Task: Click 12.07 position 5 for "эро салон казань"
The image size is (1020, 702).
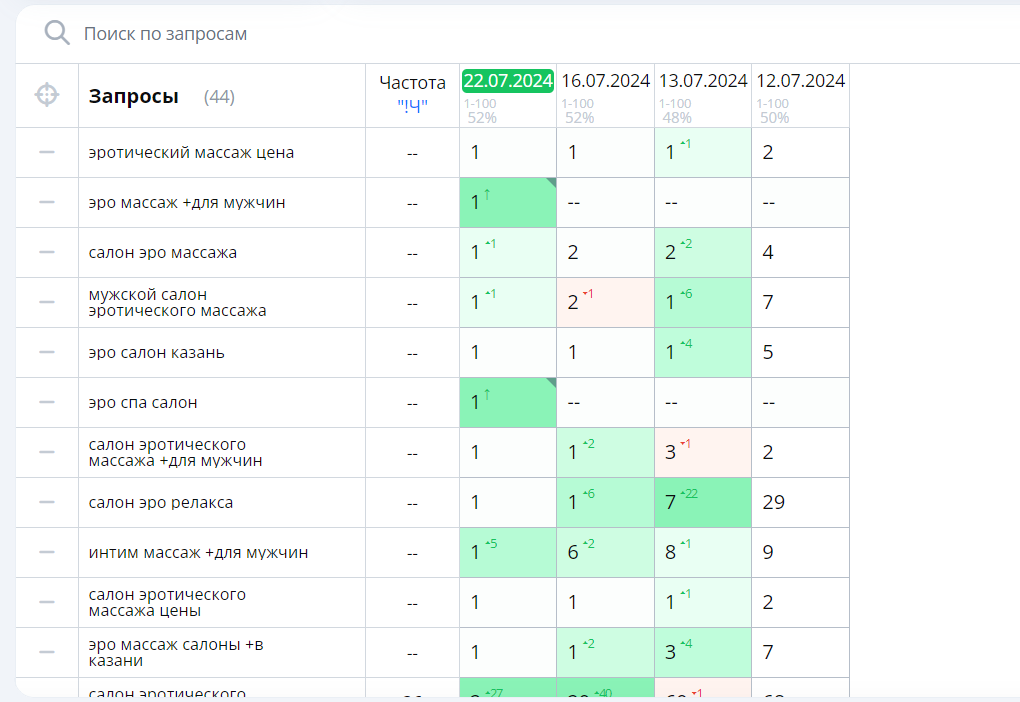Action: [801, 353]
